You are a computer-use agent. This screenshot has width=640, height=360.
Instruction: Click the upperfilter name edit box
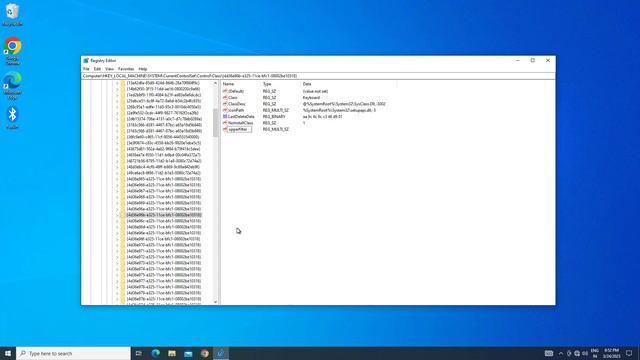[239, 129]
